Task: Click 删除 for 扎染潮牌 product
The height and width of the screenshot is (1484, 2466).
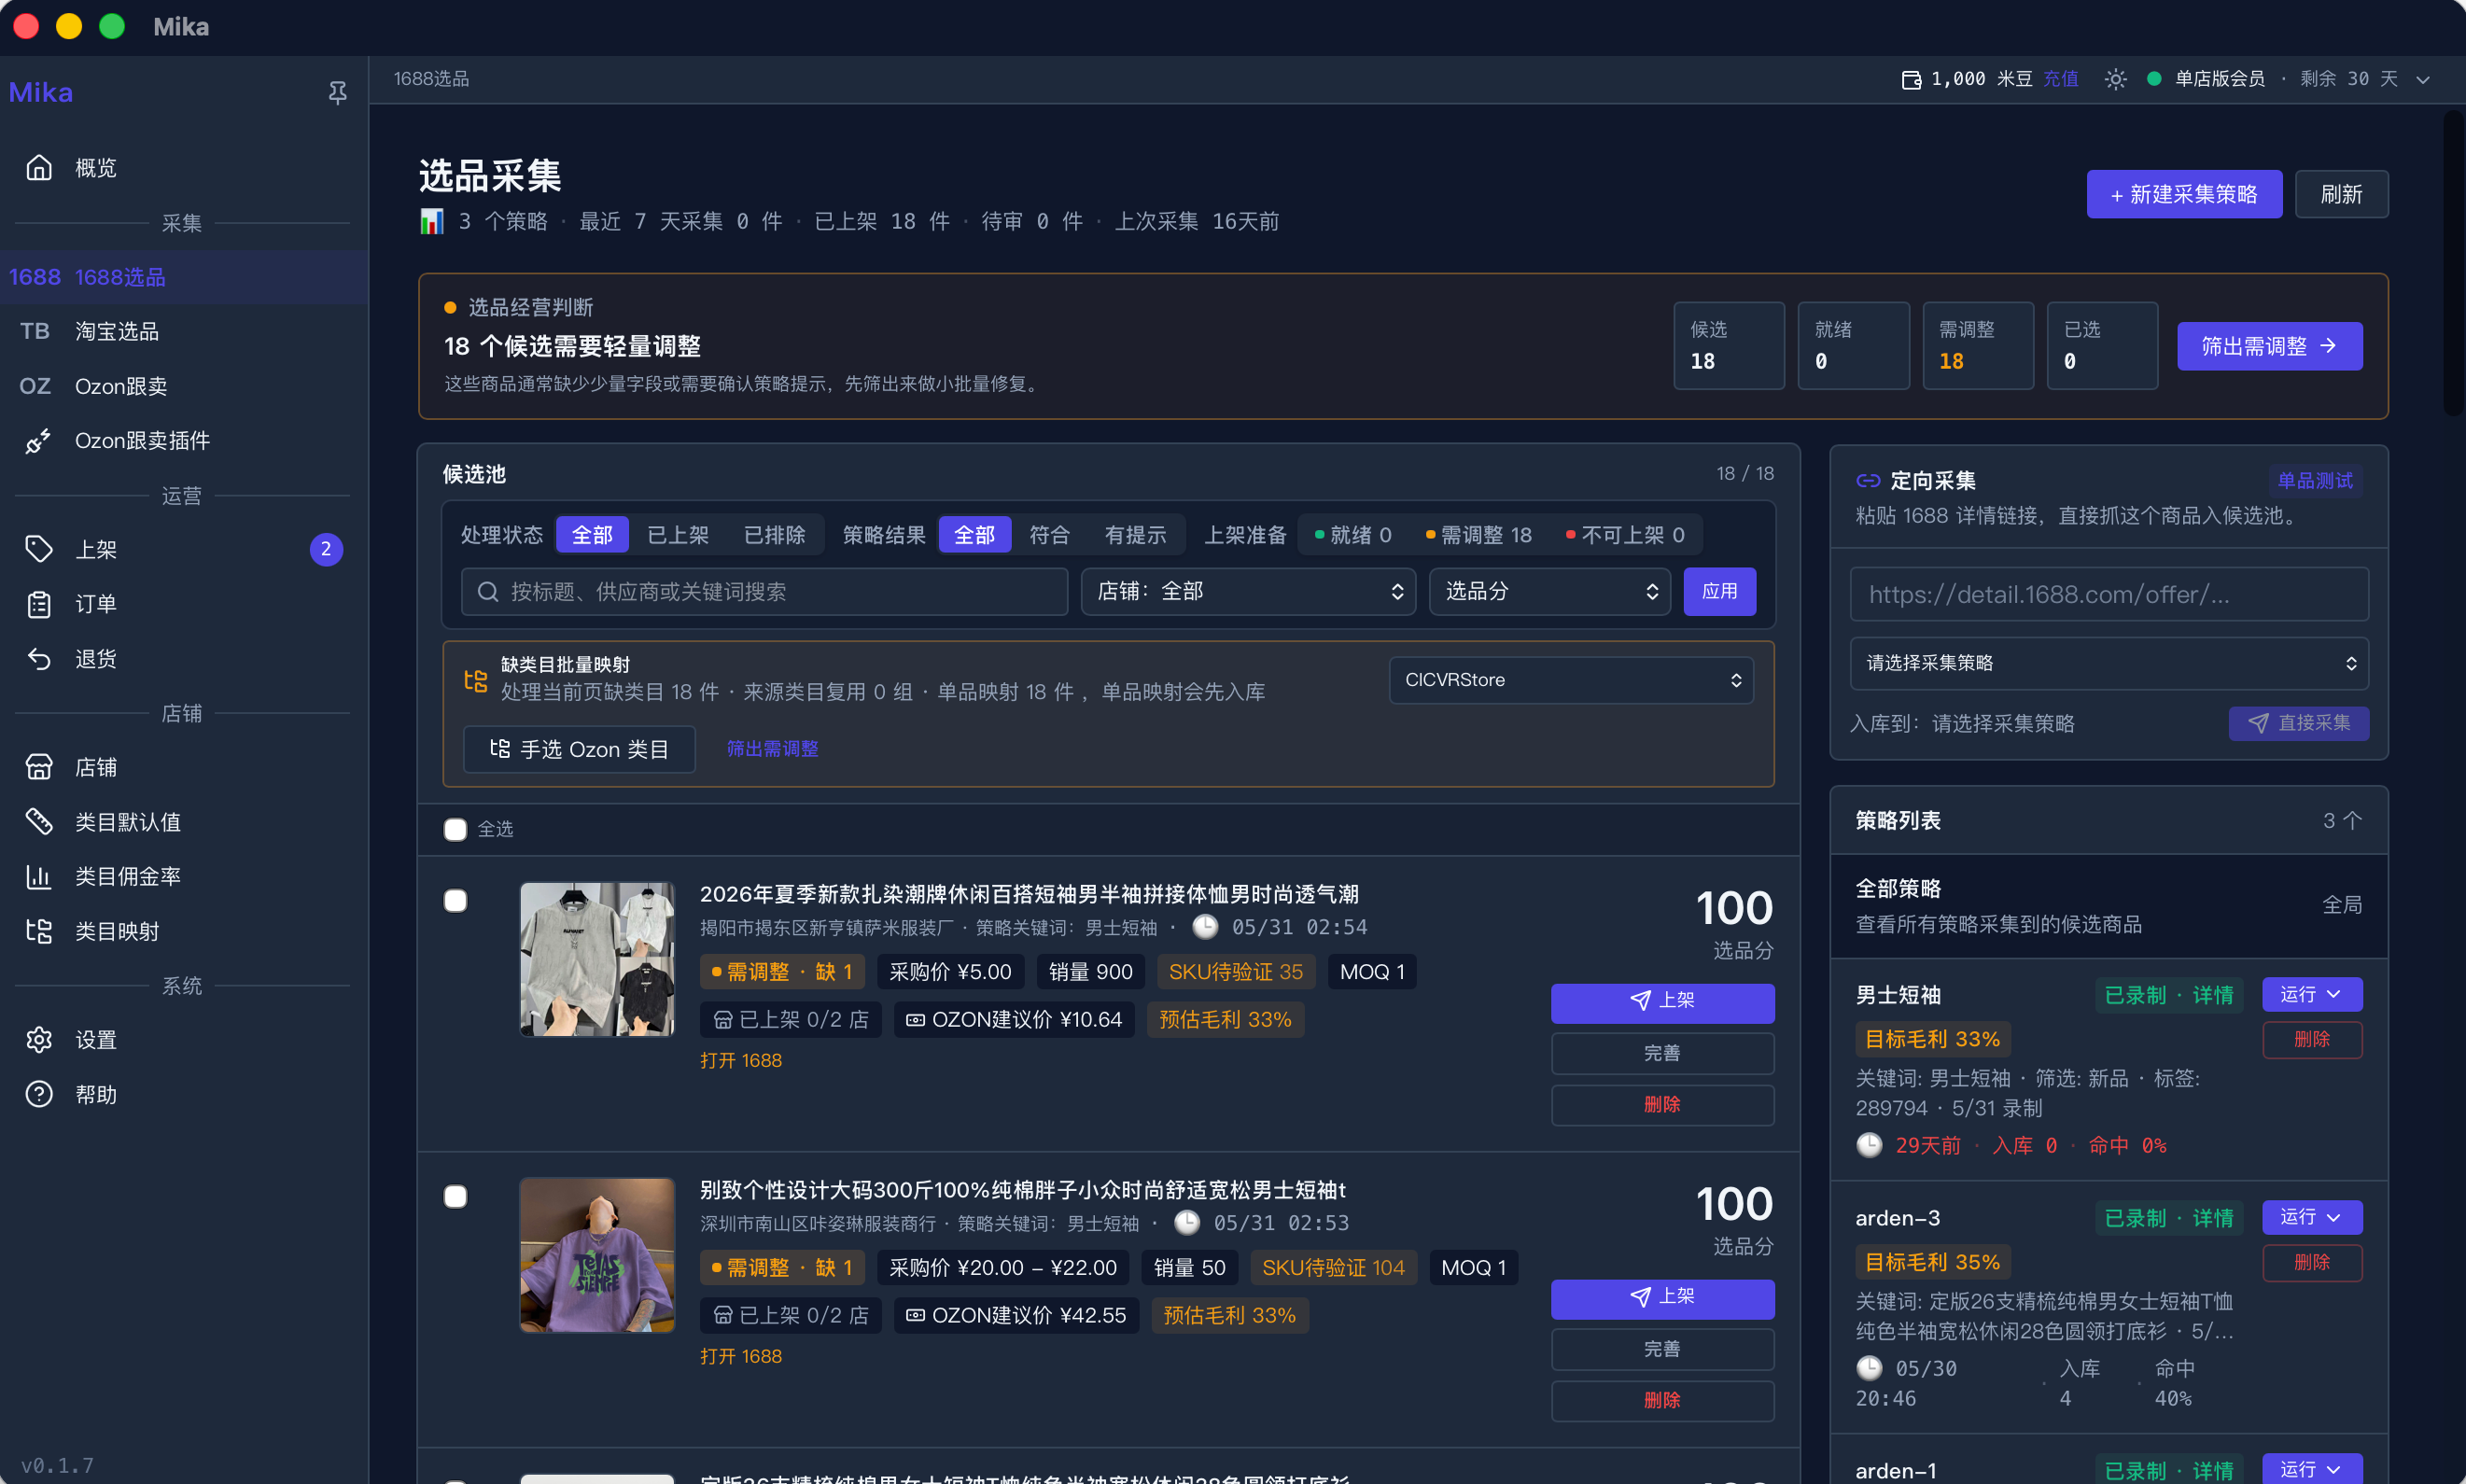Action: 1662,1105
